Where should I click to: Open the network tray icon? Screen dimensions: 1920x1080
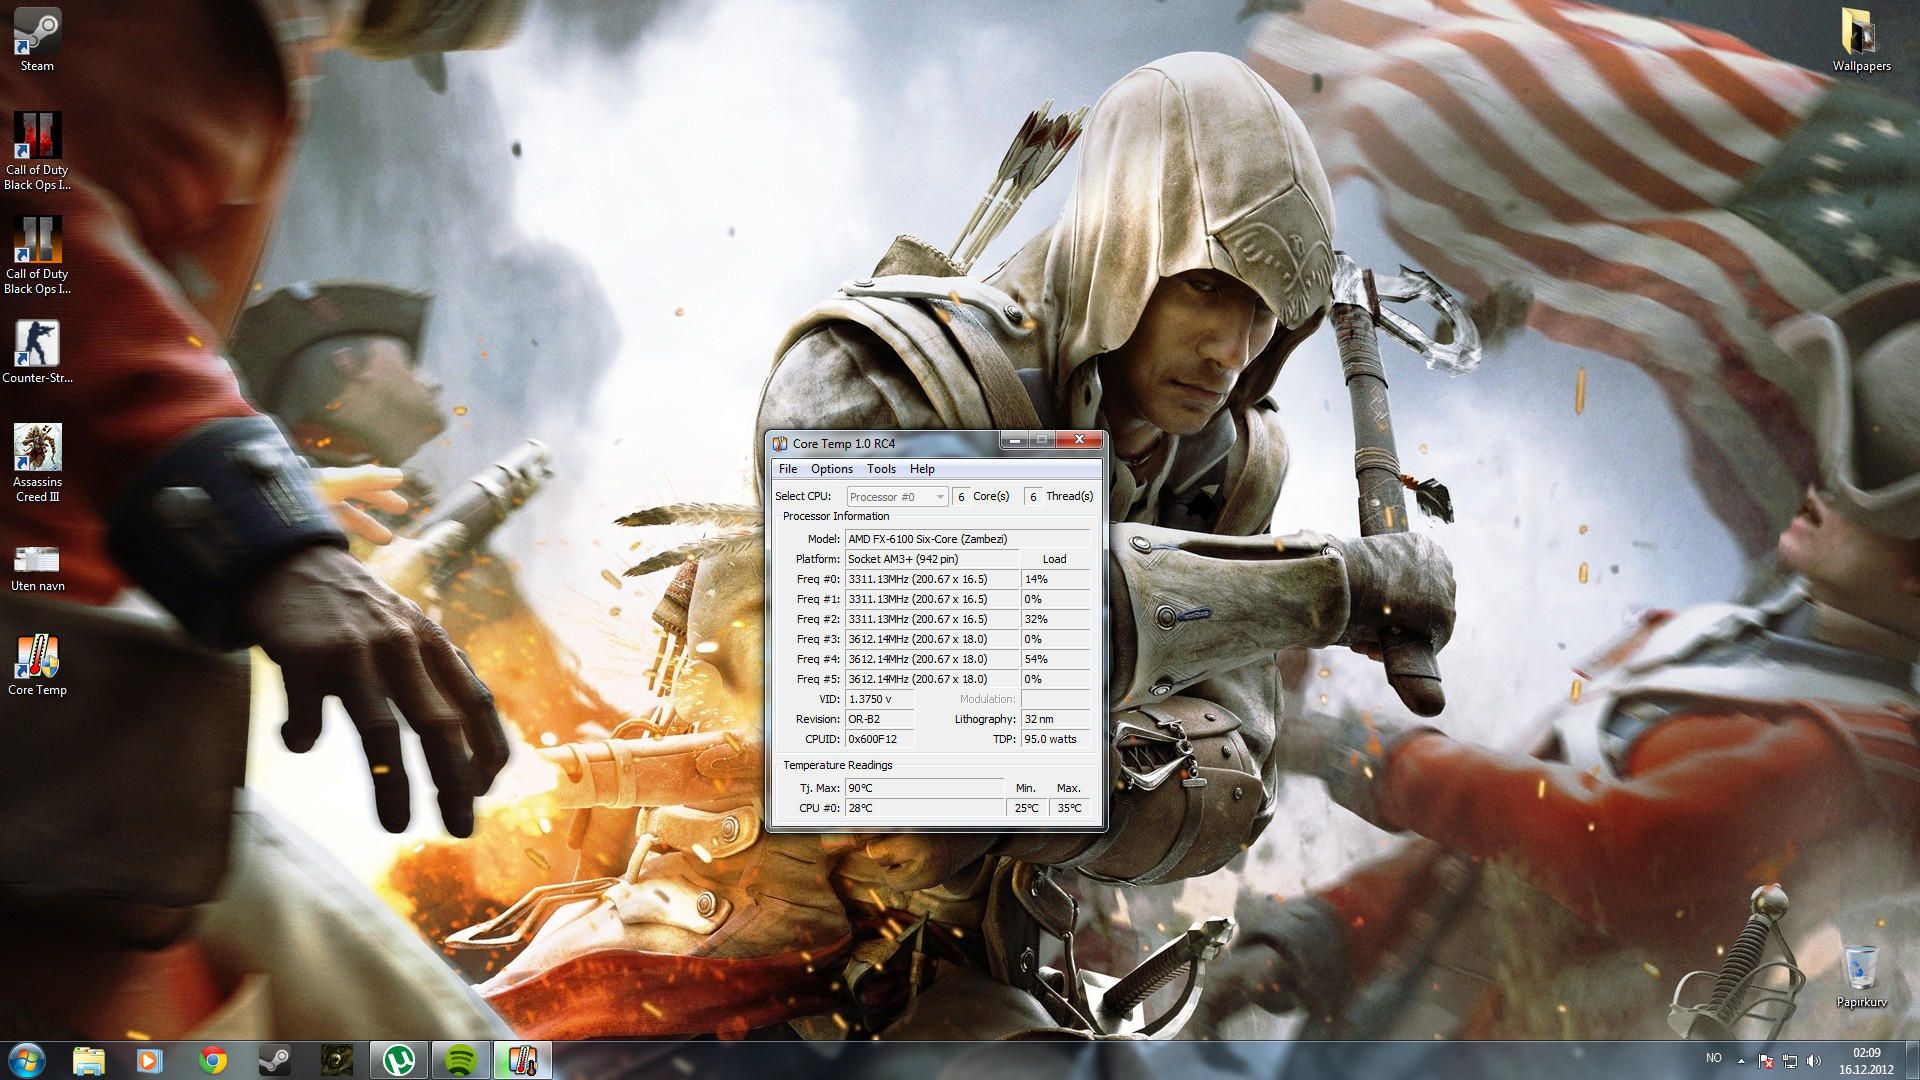pos(1790,1061)
